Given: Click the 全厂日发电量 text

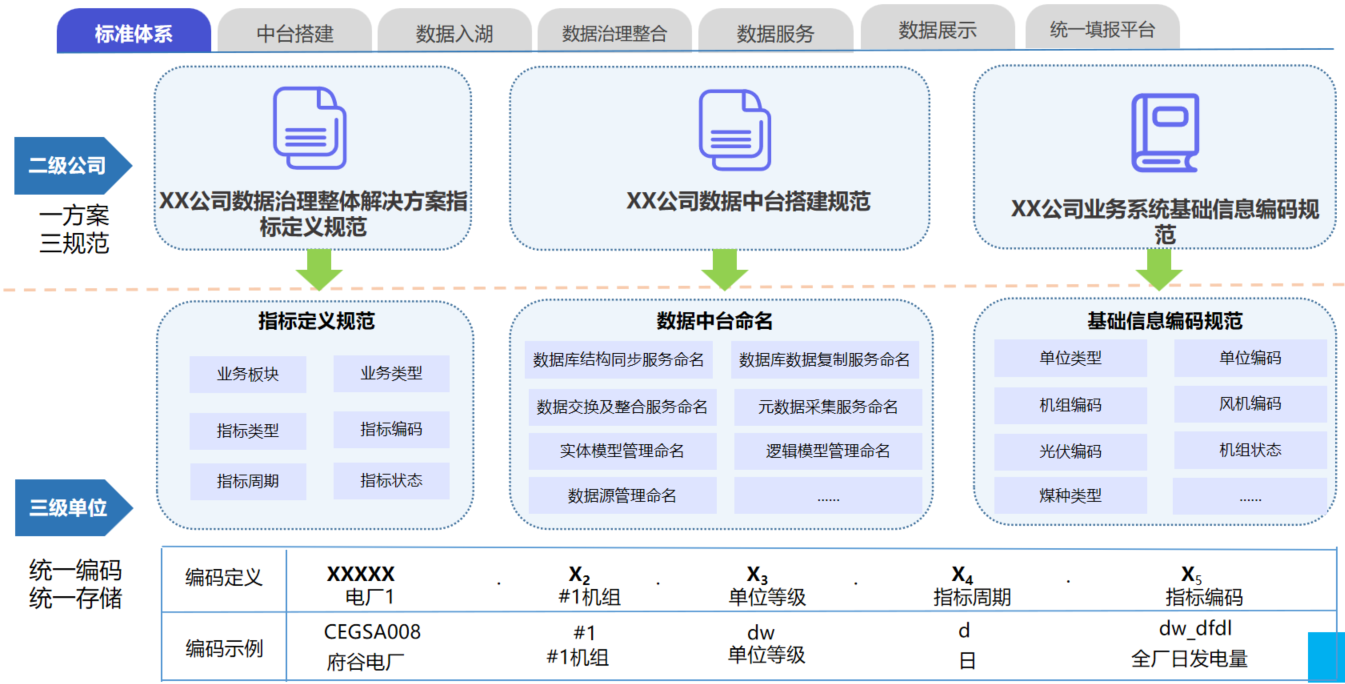Looking at the screenshot, I should 1189,659.
